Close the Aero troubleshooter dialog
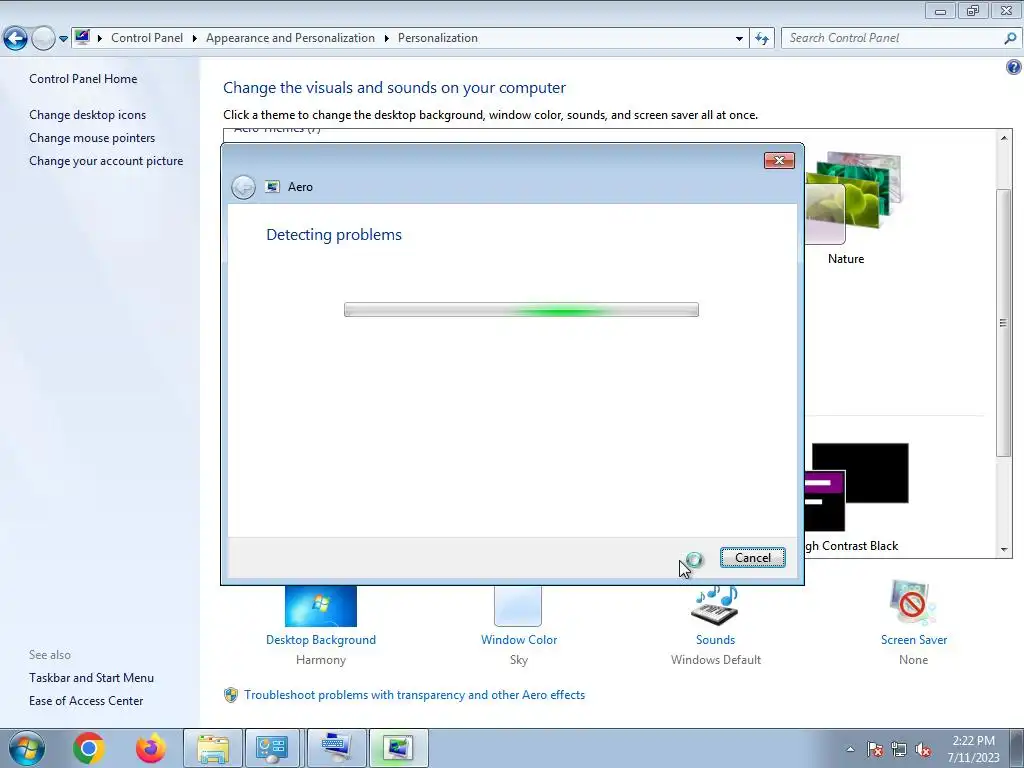The height and width of the screenshot is (768, 1024). pos(779,161)
